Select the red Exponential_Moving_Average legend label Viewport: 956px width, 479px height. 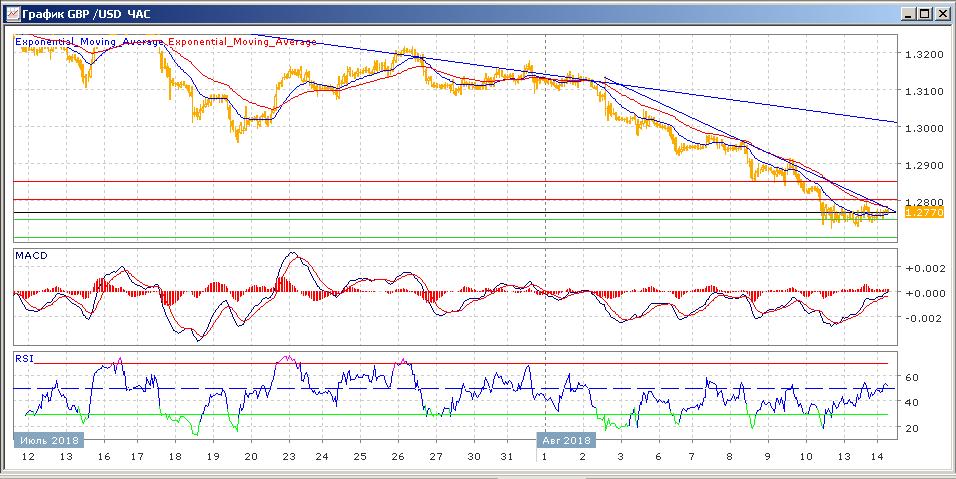242,42
